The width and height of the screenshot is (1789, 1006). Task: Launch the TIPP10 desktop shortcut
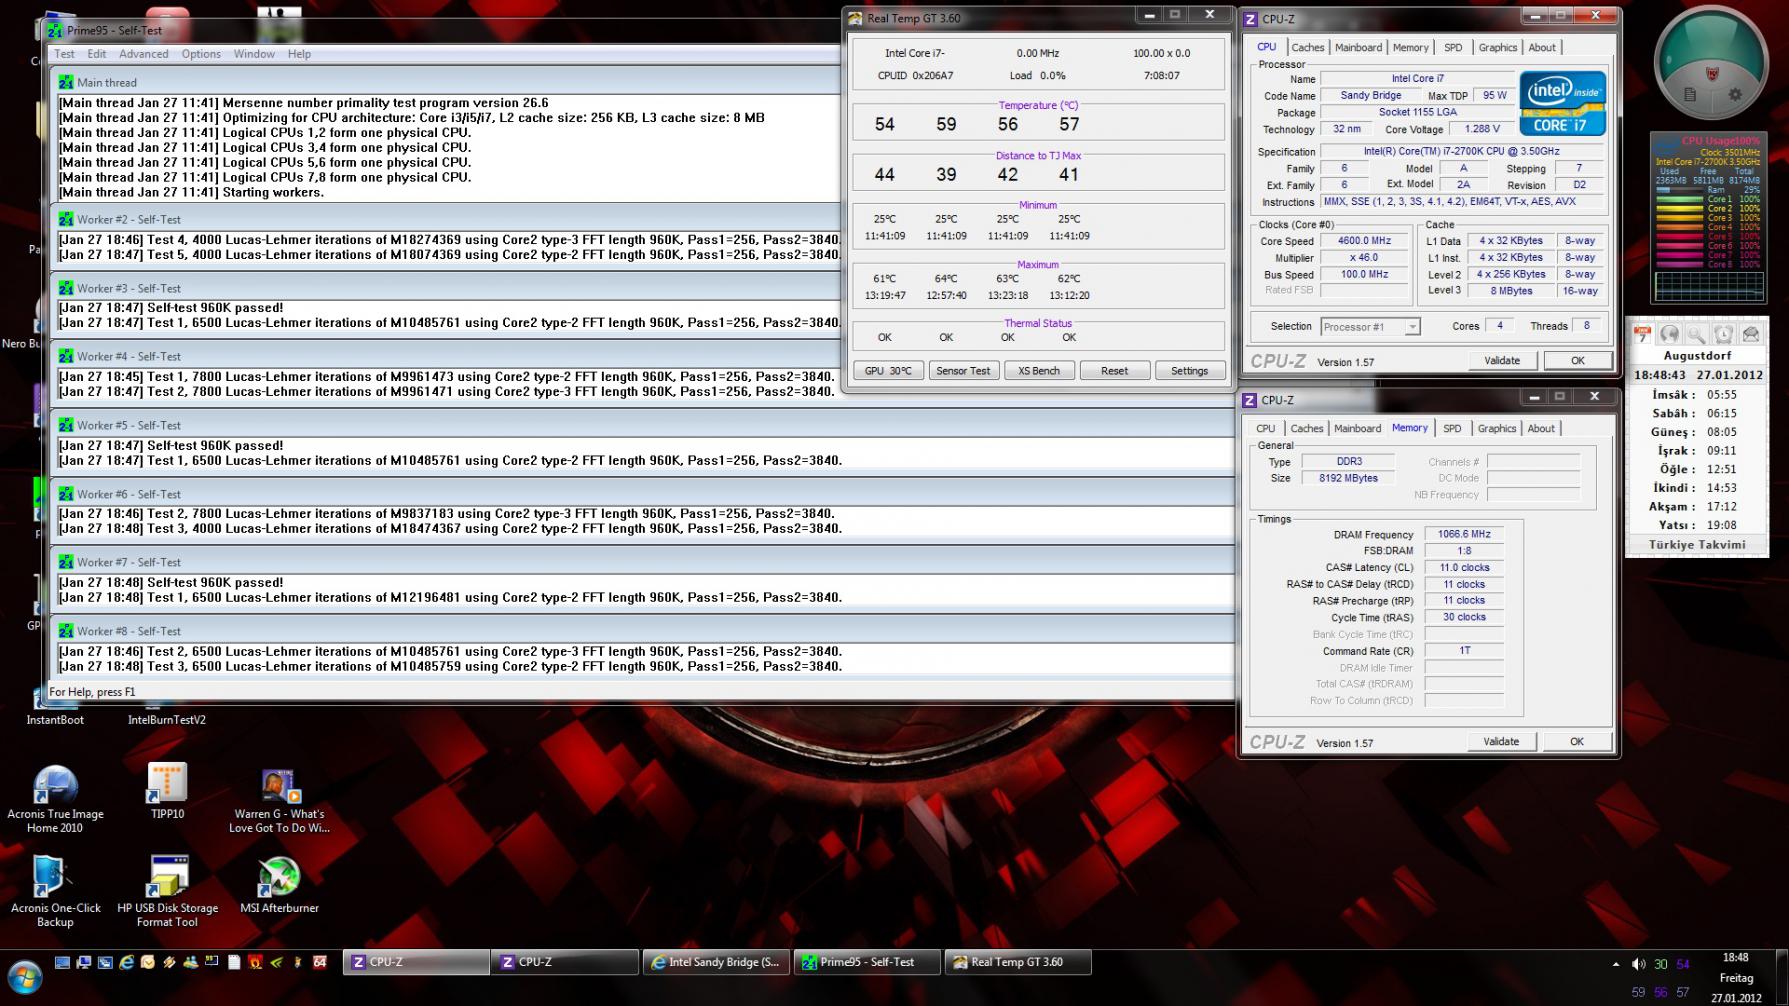pos(167,791)
